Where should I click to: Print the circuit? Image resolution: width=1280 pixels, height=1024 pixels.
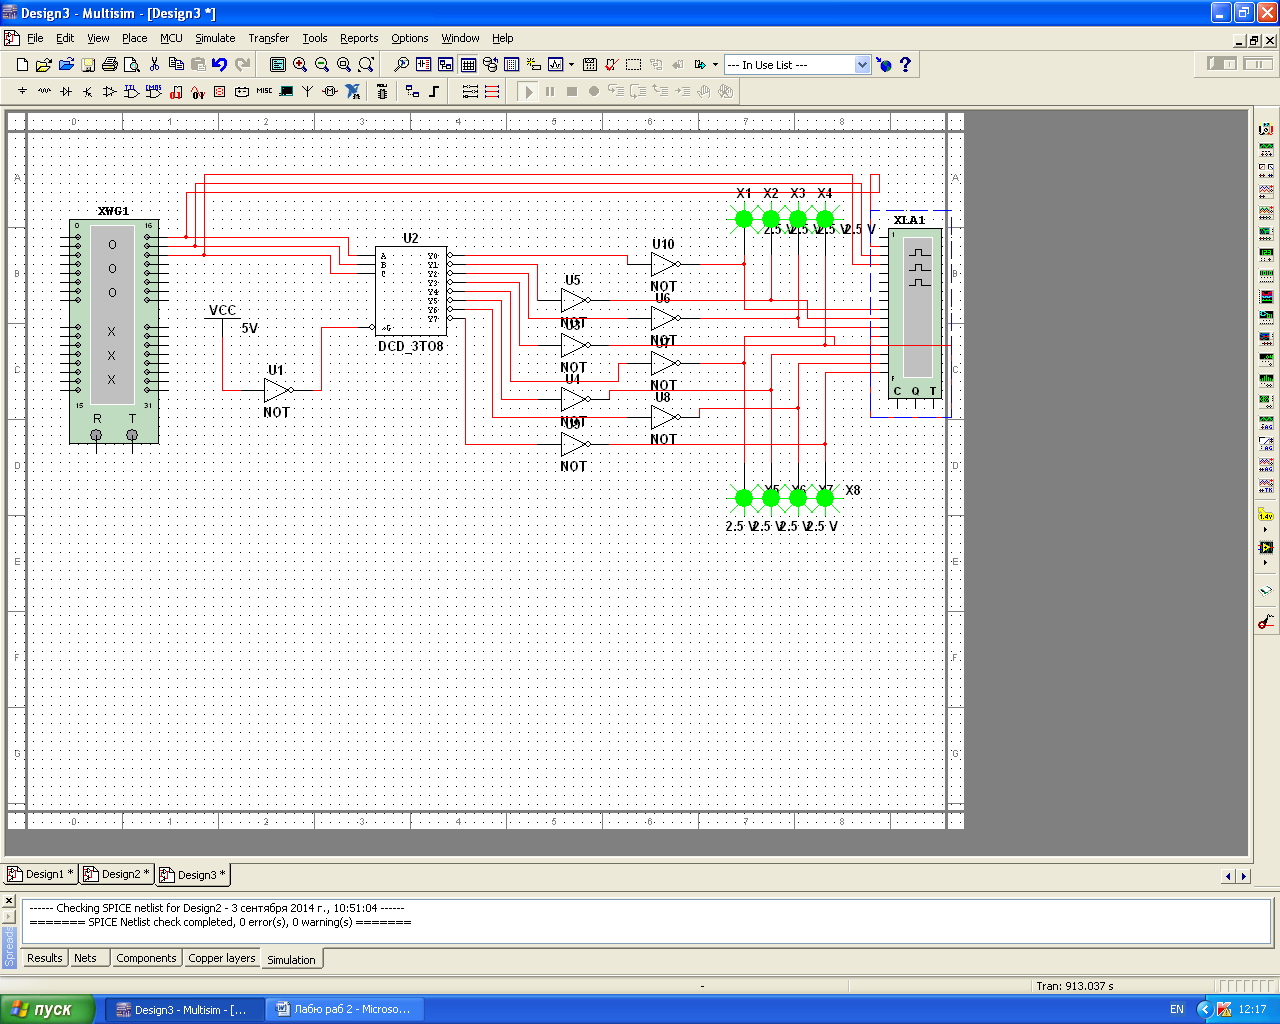point(110,64)
